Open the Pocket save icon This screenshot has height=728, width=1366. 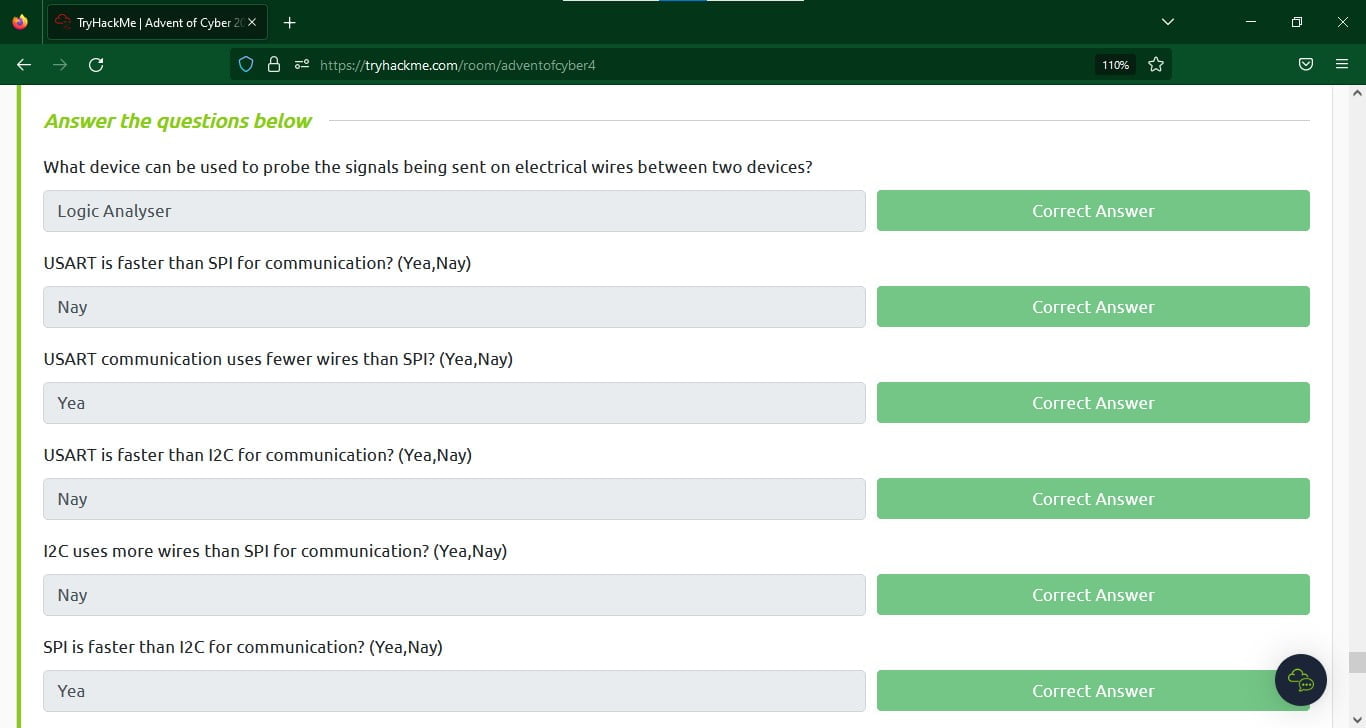(x=1306, y=65)
